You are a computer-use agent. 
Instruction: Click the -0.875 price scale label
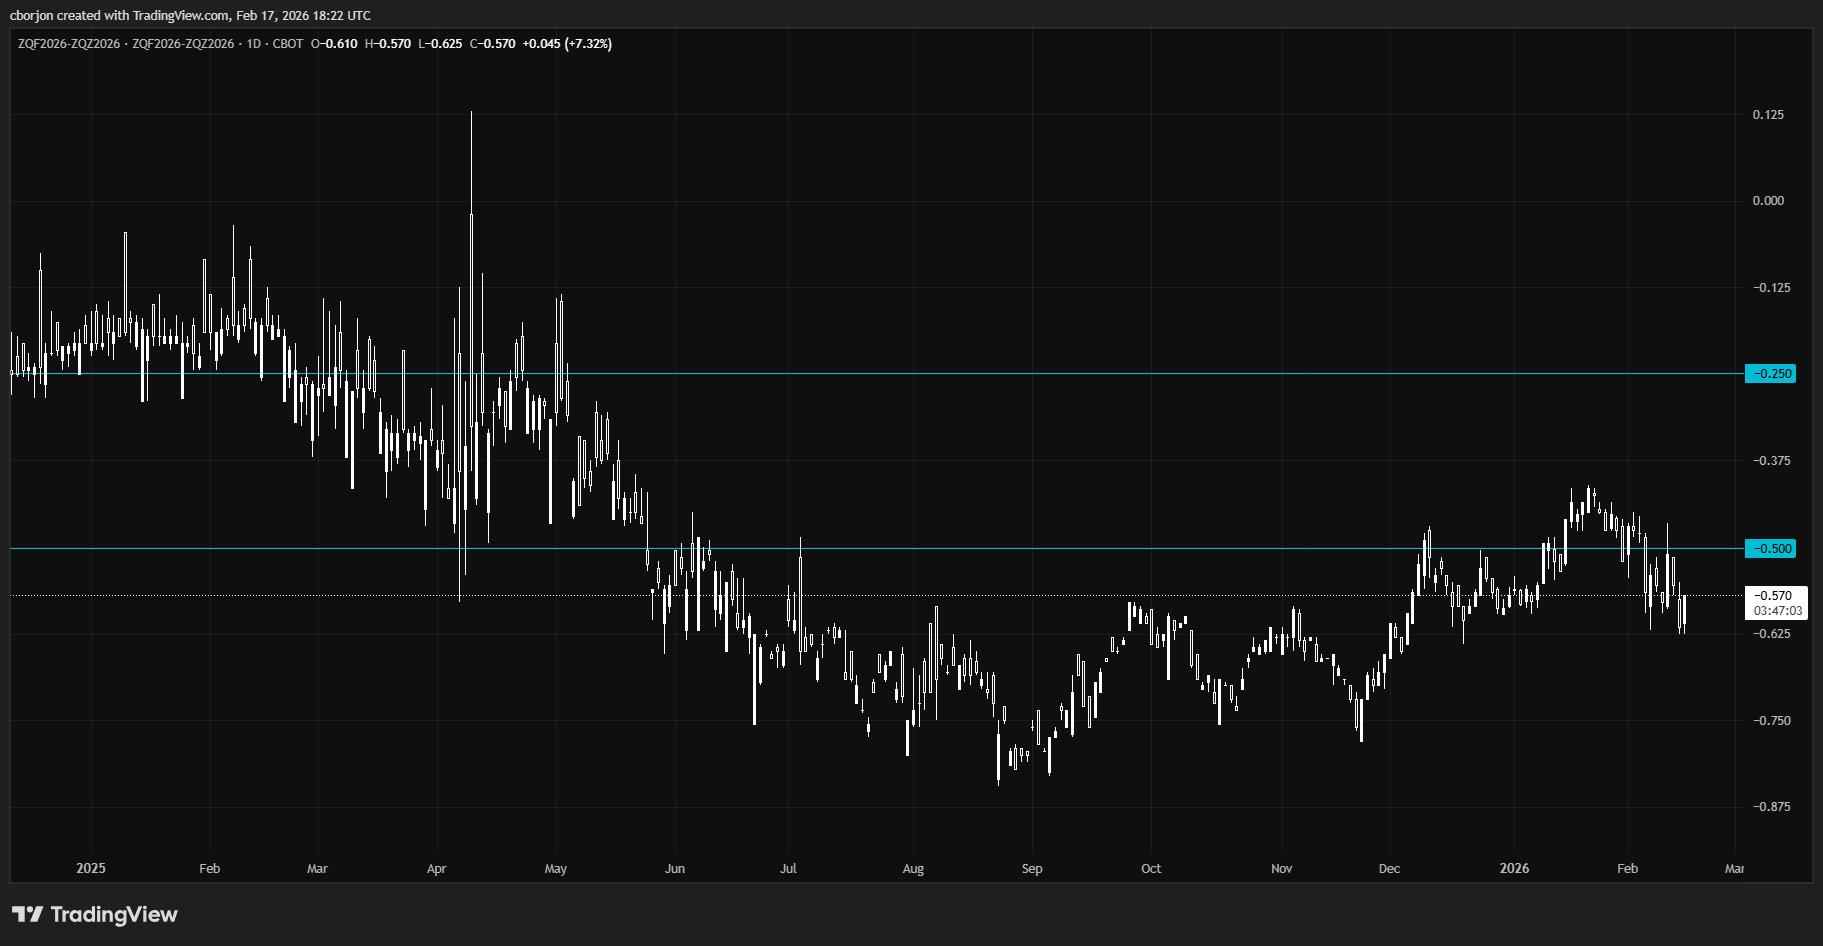[x=1770, y=807]
